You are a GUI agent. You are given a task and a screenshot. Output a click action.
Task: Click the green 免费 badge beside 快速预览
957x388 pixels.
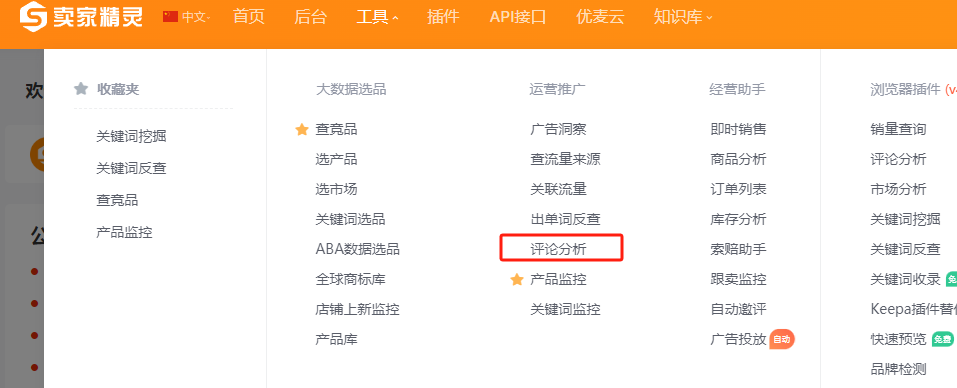tap(942, 339)
